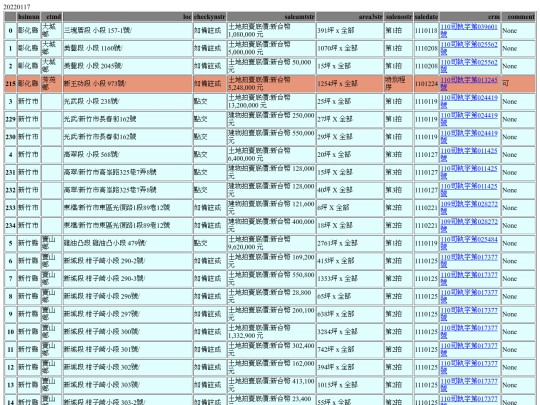Click the hsinun column header

pyautogui.click(x=29, y=17)
